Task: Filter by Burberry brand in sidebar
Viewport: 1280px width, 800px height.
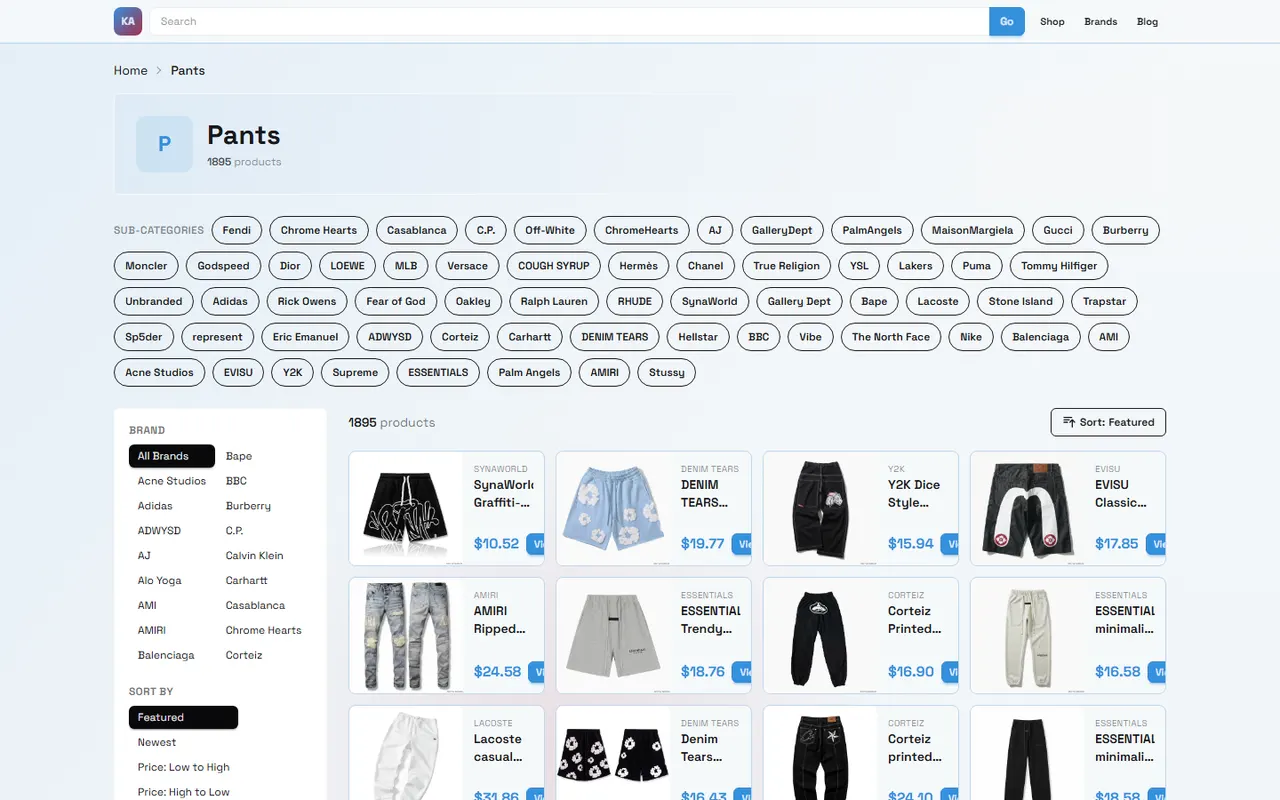Action: [x=248, y=506]
